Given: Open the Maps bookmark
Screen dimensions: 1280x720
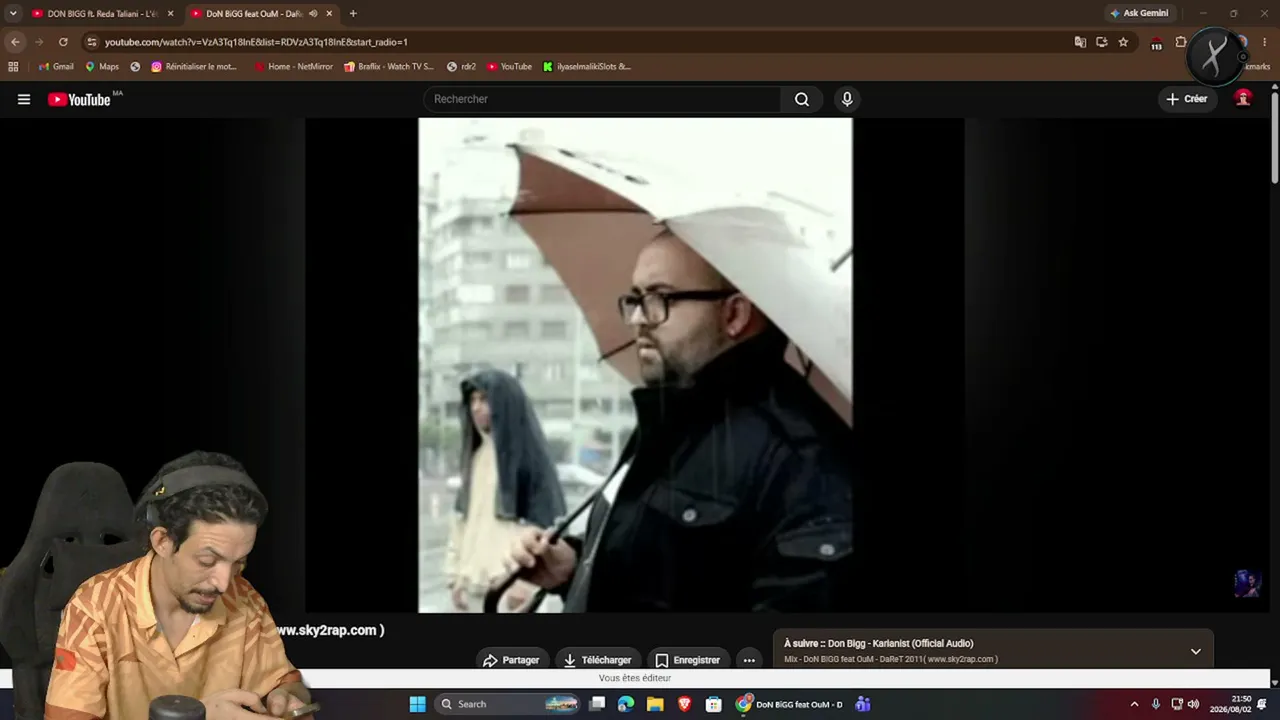Looking at the screenshot, I should point(102,67).
